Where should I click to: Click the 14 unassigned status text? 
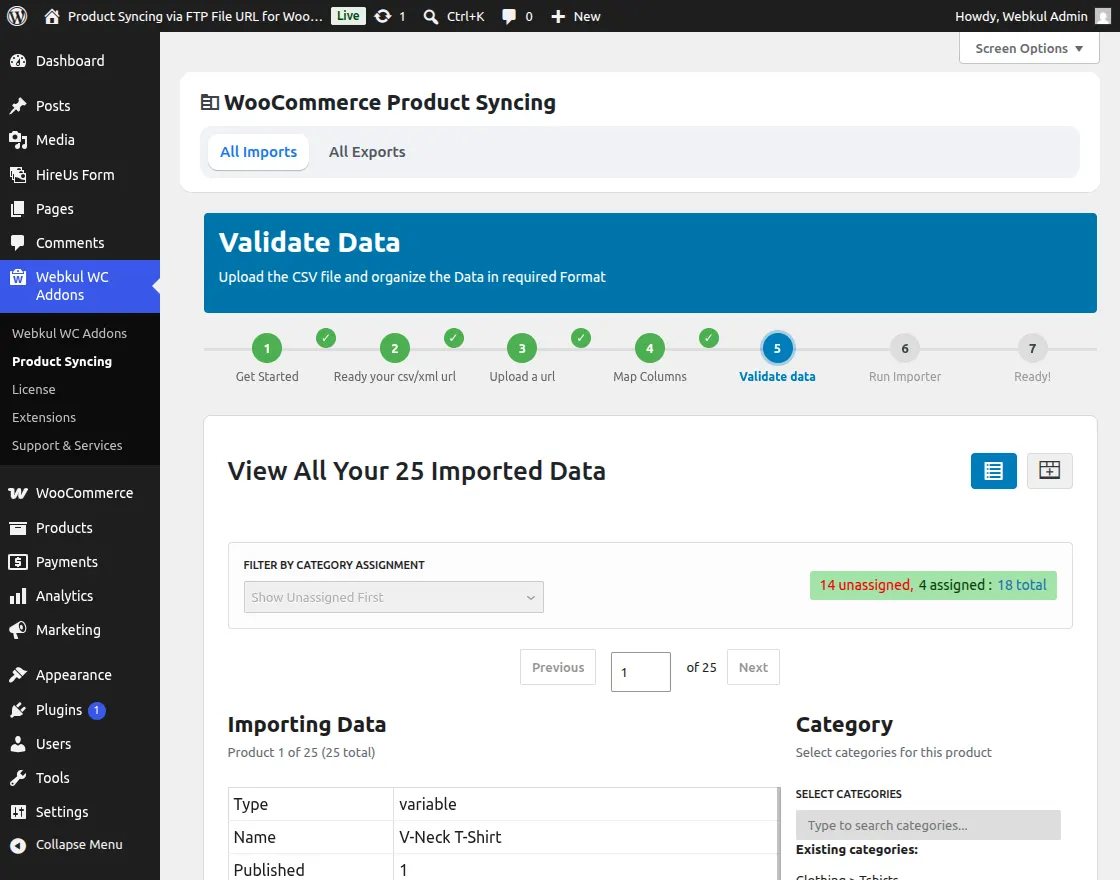[866, 585]
